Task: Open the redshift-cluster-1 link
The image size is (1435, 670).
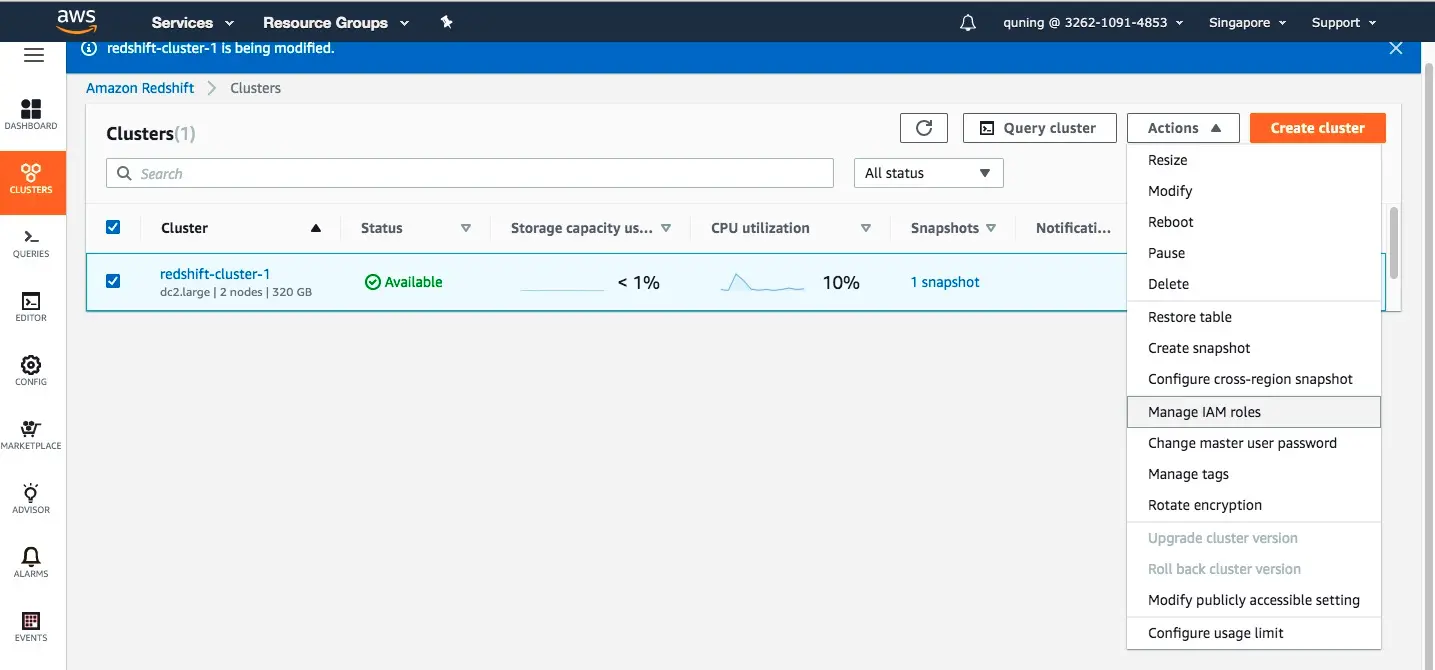Action: [215, 274]
